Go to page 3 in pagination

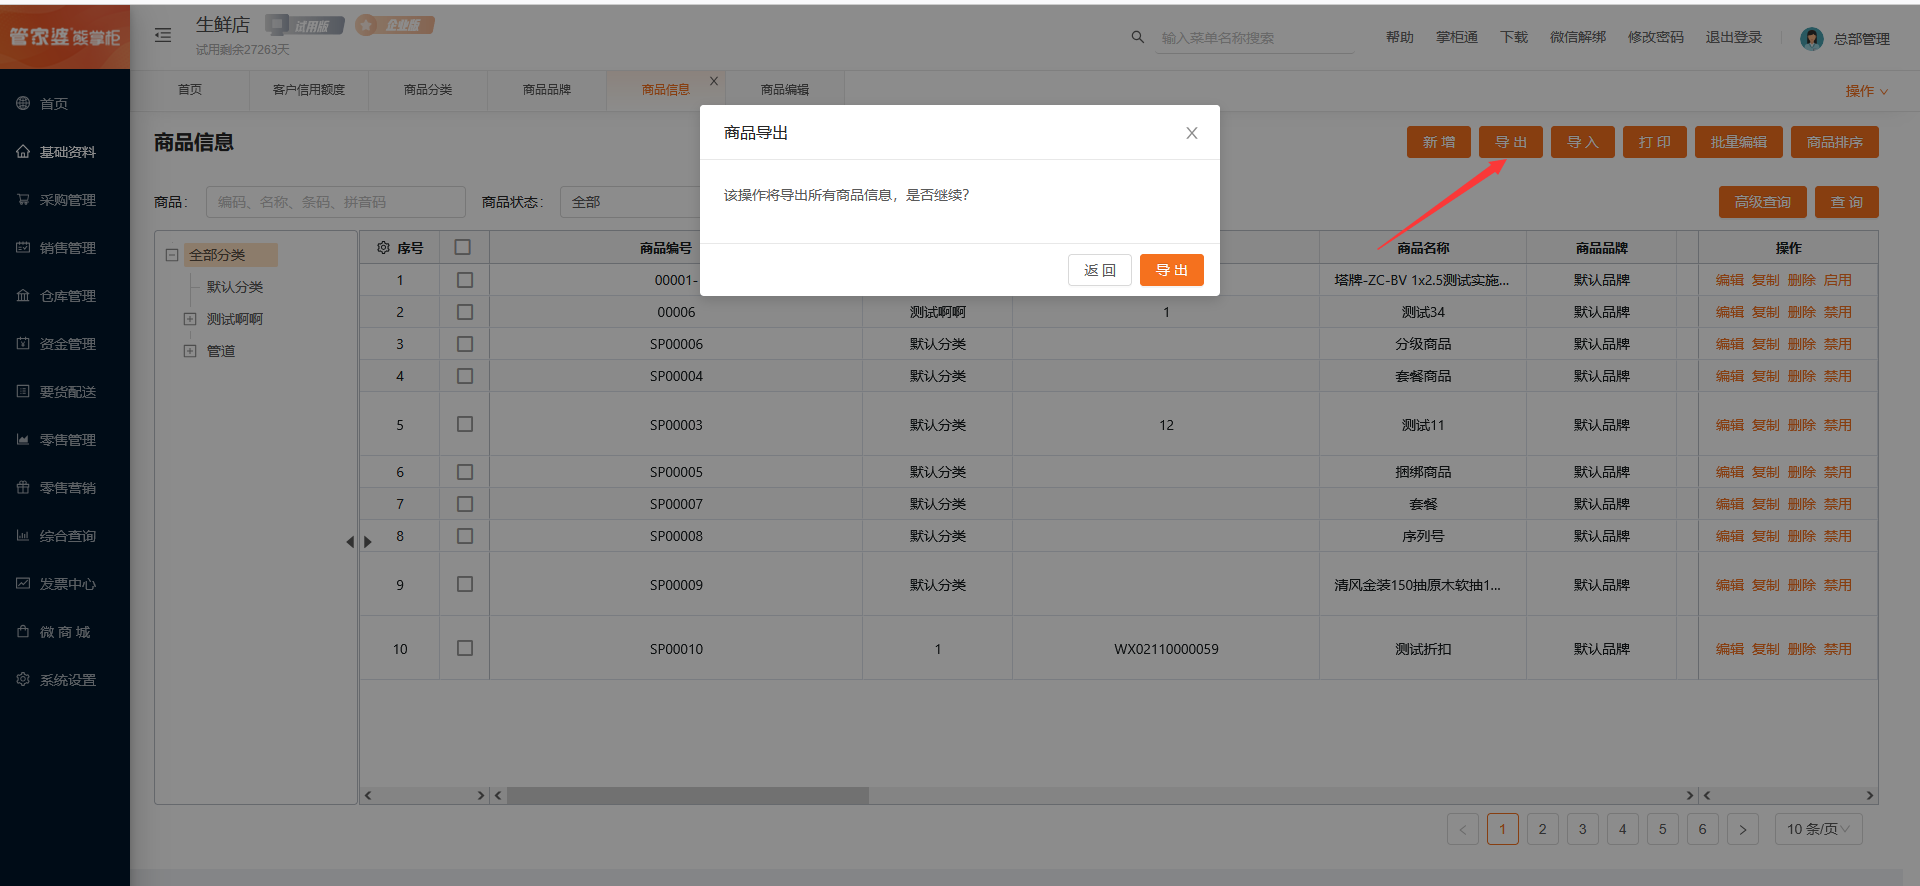[x=1583, y=829]
